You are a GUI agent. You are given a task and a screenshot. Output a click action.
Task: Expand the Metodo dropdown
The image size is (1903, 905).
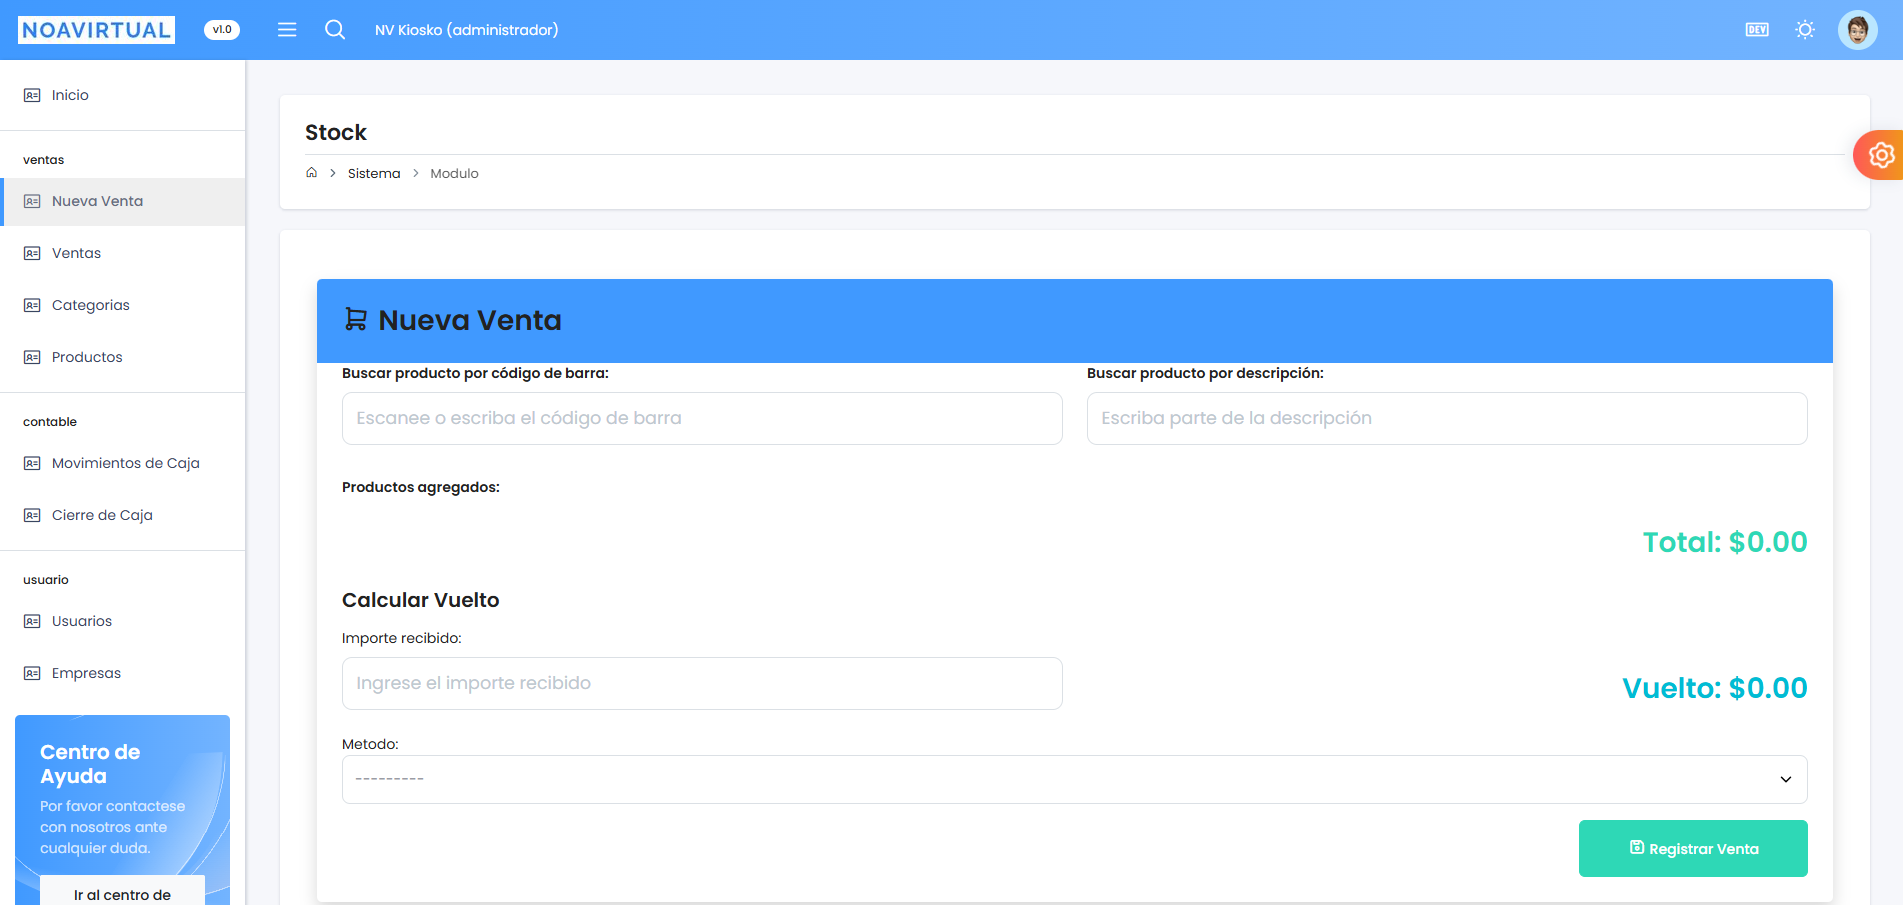coord(1074,779)
